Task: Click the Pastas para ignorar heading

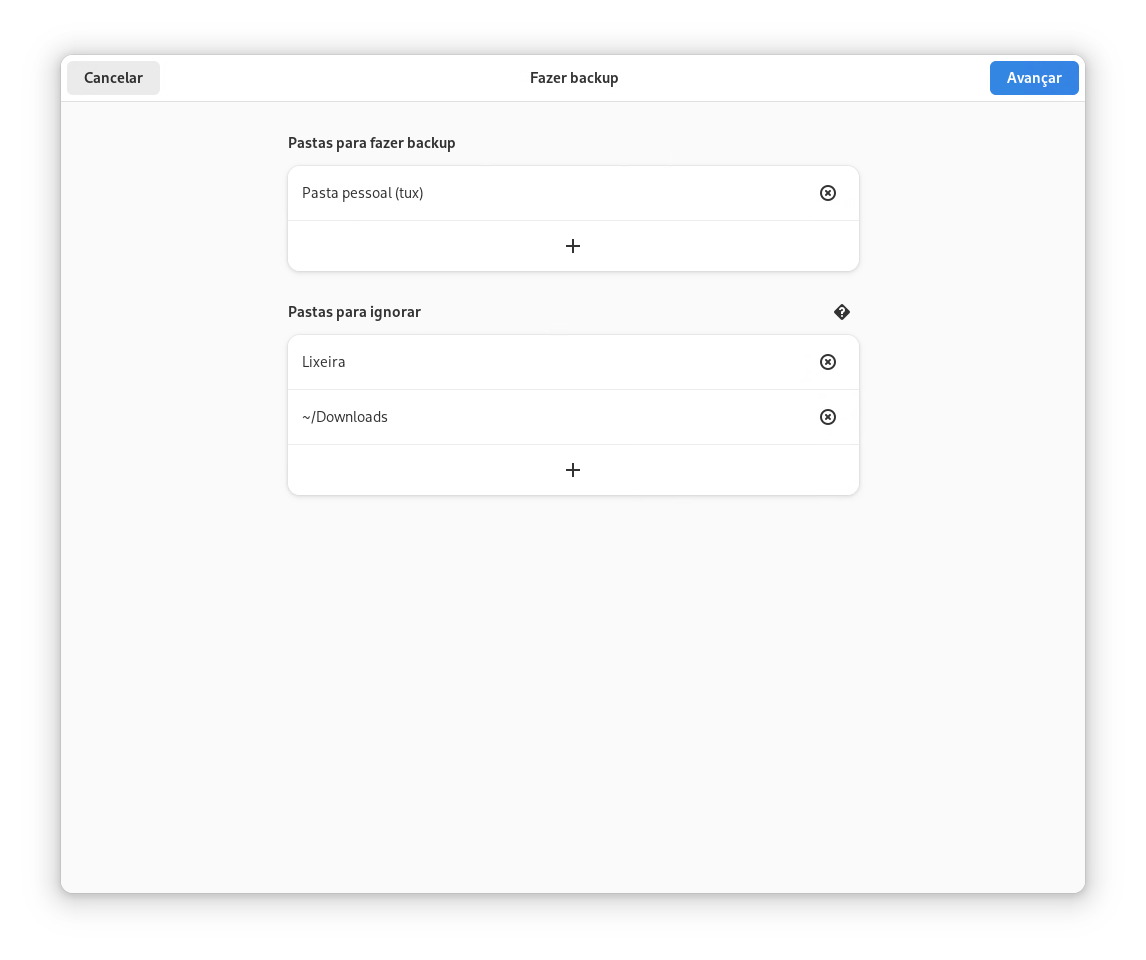Action: (354, 312)
